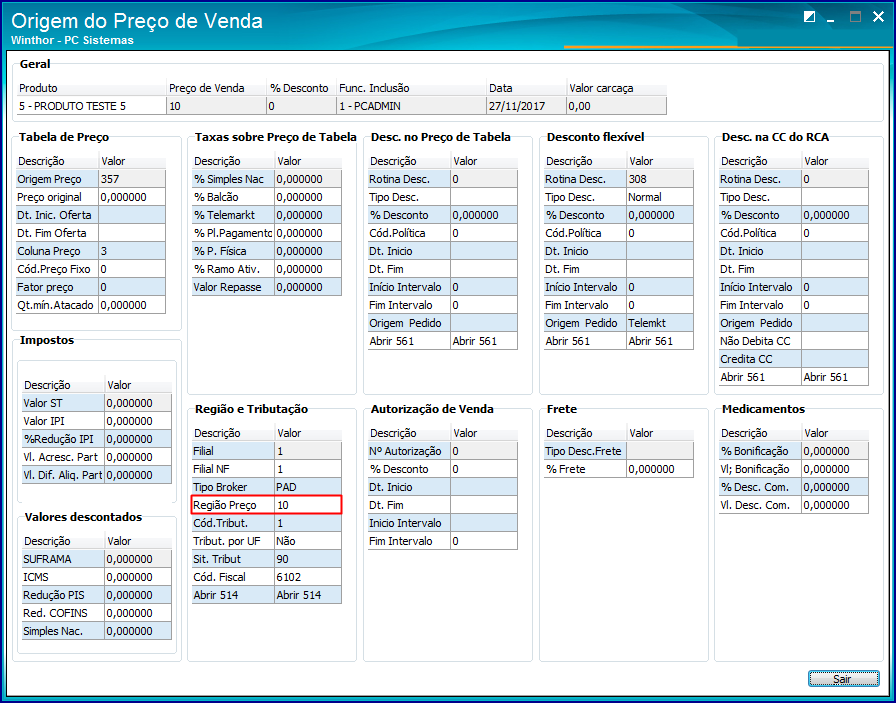Open 'Abrir 514' value cell in Região e Tributação

[x=308, y=595]
